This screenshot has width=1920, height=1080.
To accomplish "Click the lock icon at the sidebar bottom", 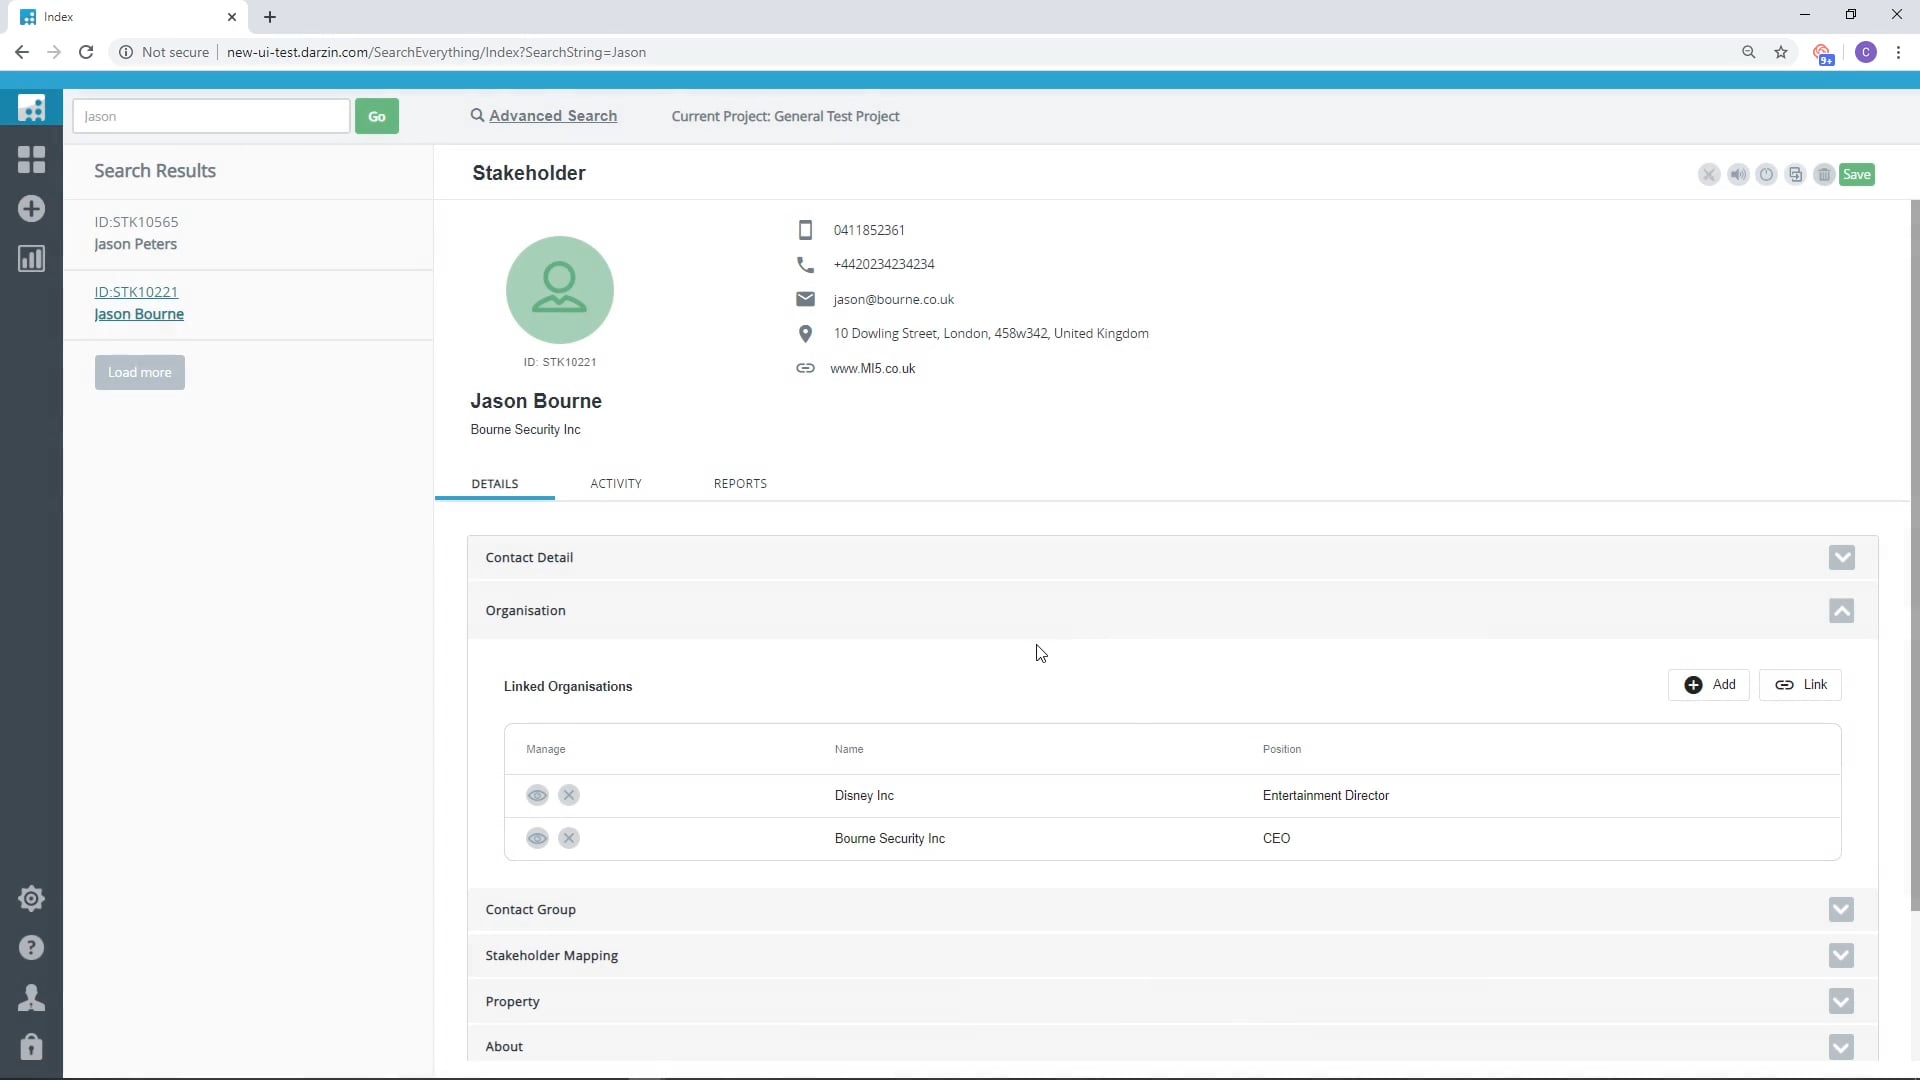I will click(x=31, y=1046).
